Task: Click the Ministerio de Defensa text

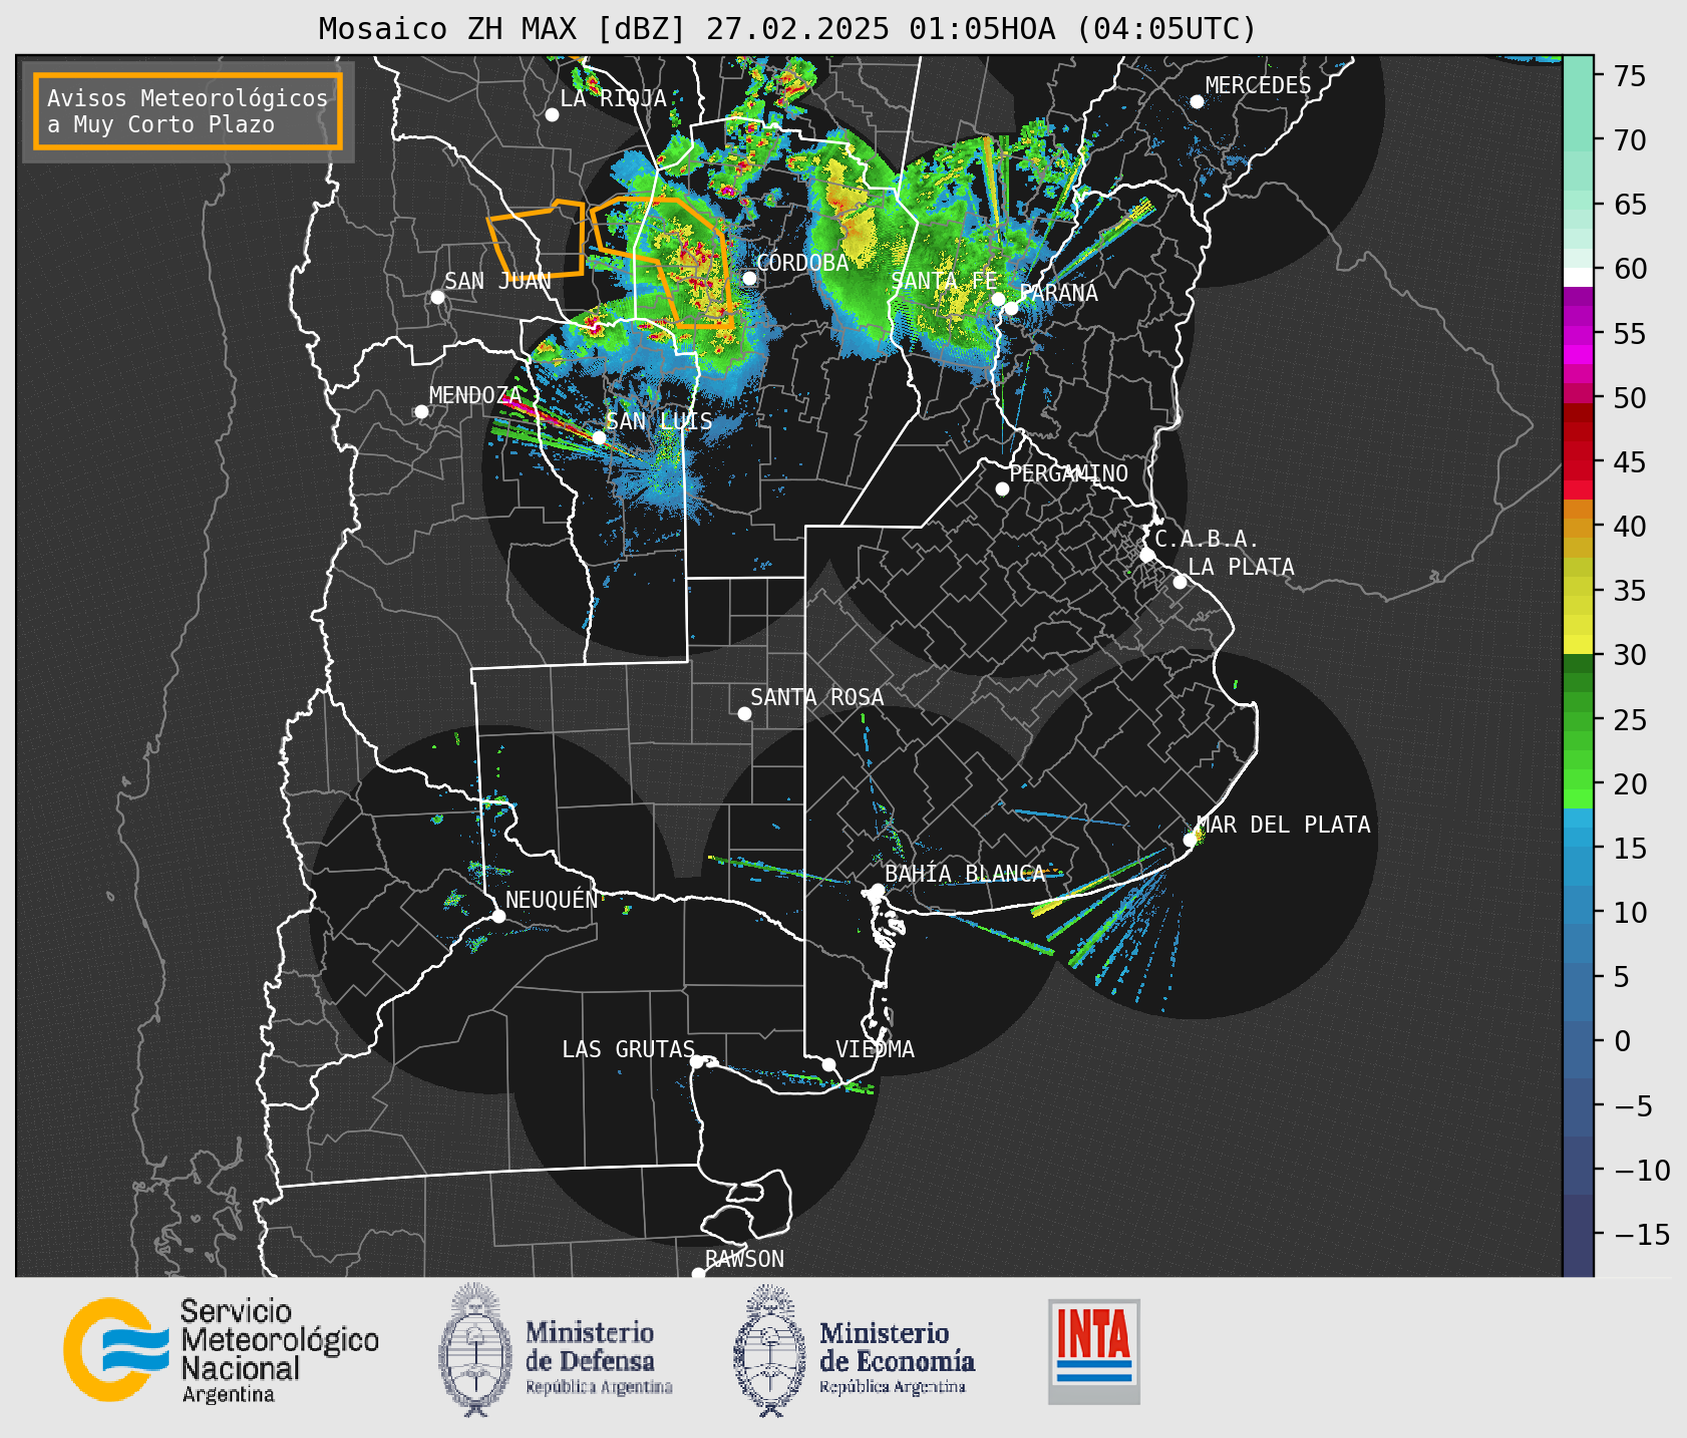Action: (598, 1359)
